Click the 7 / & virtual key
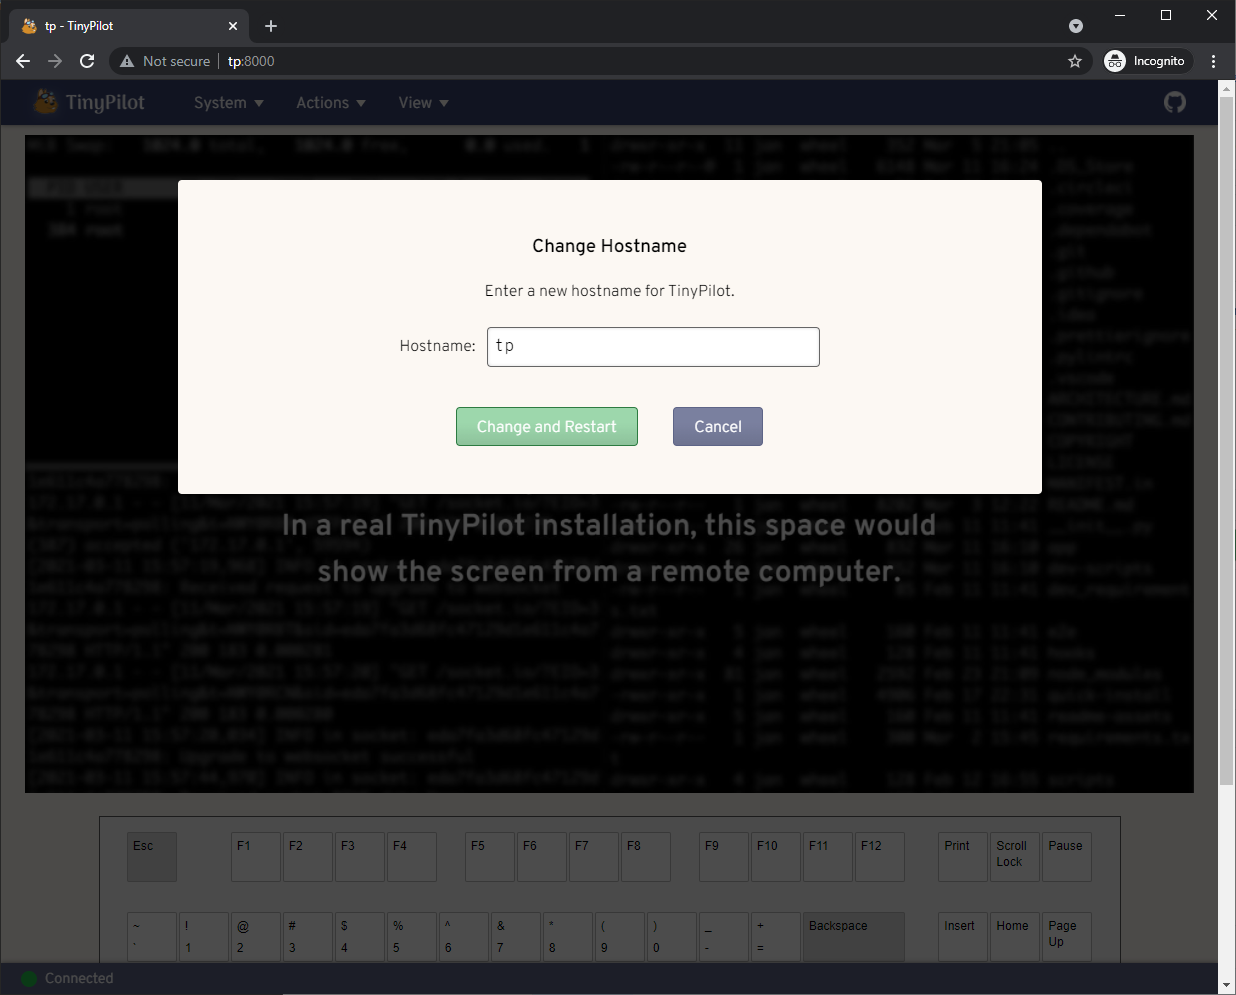The height and width of the screenshot is (995, 1236). pyautogui.click(x=516, y=937)
